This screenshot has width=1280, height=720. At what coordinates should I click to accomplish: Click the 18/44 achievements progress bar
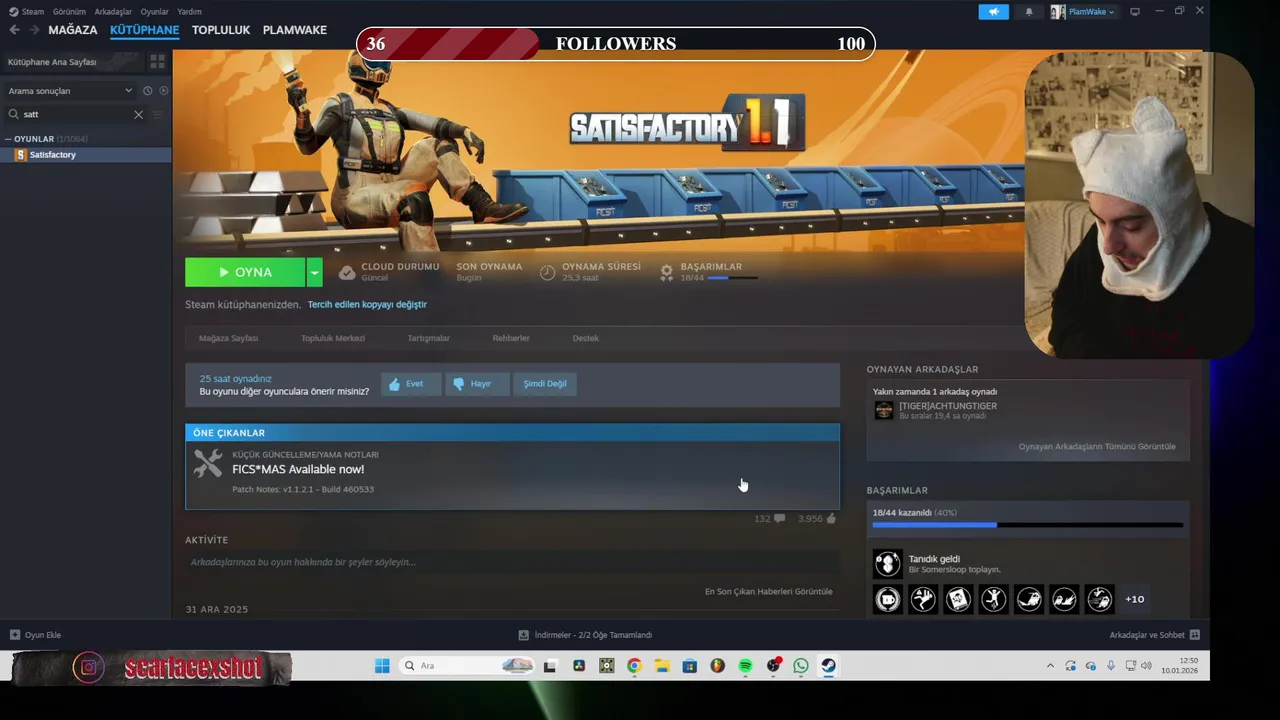1028,524
